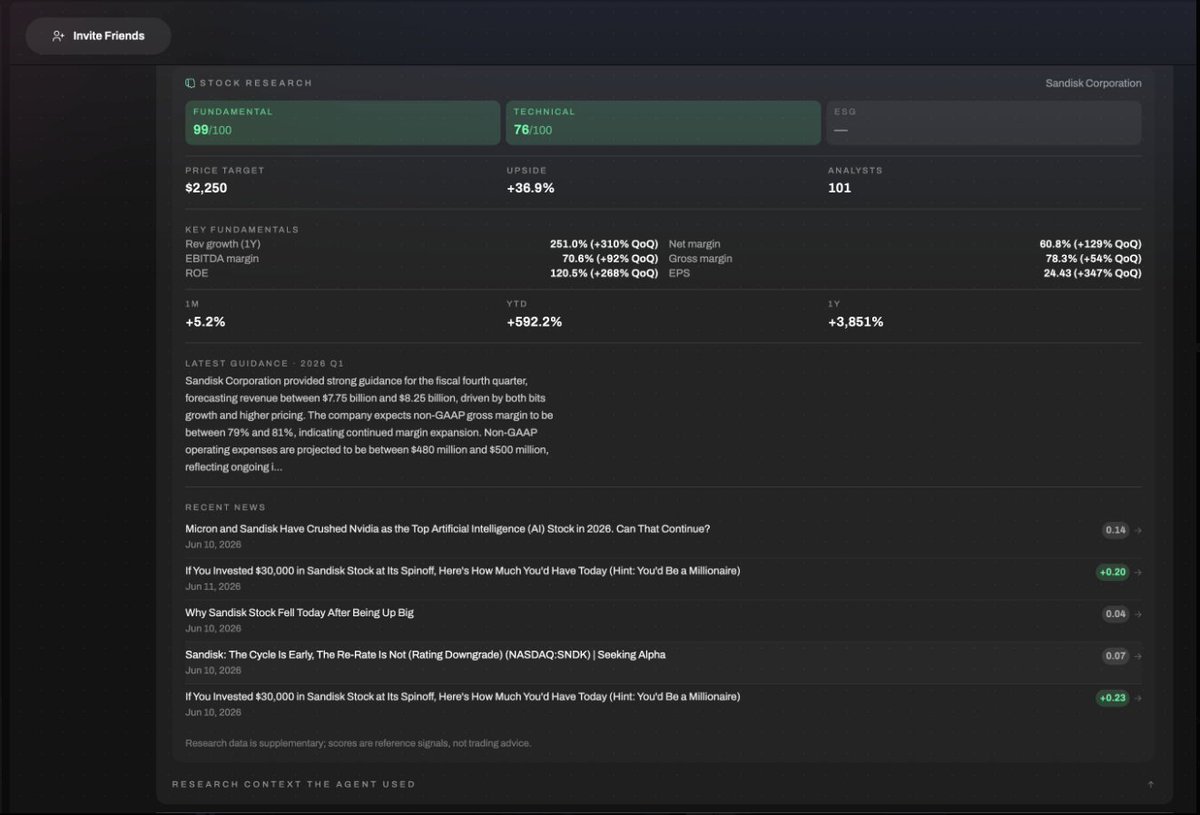Click the arrow next to the 0.14 score
The width and height of the screenshot is (1200, 815).
pyautogui.click(x=1137, y=530)
